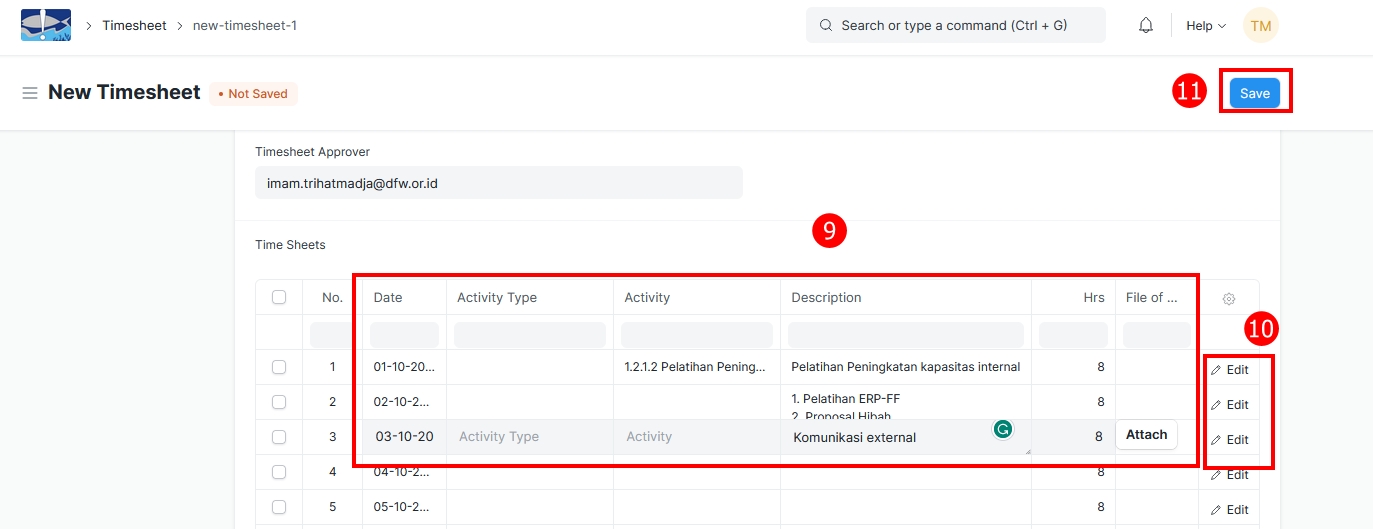Select the row 4 checkbox
The width and height of the screenshot is (1373, 529).
[279, 472]
